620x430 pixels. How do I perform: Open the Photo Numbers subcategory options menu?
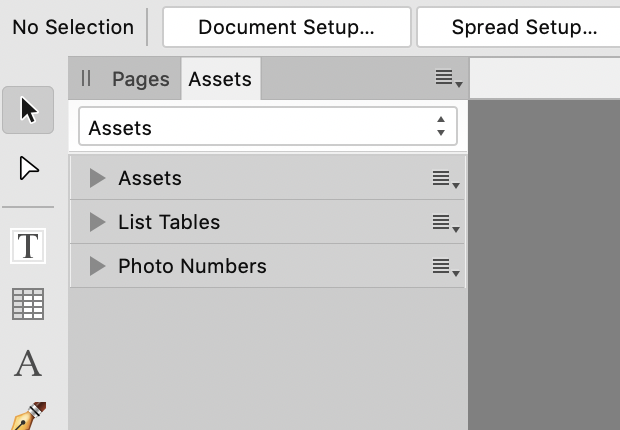pos(446,267)
